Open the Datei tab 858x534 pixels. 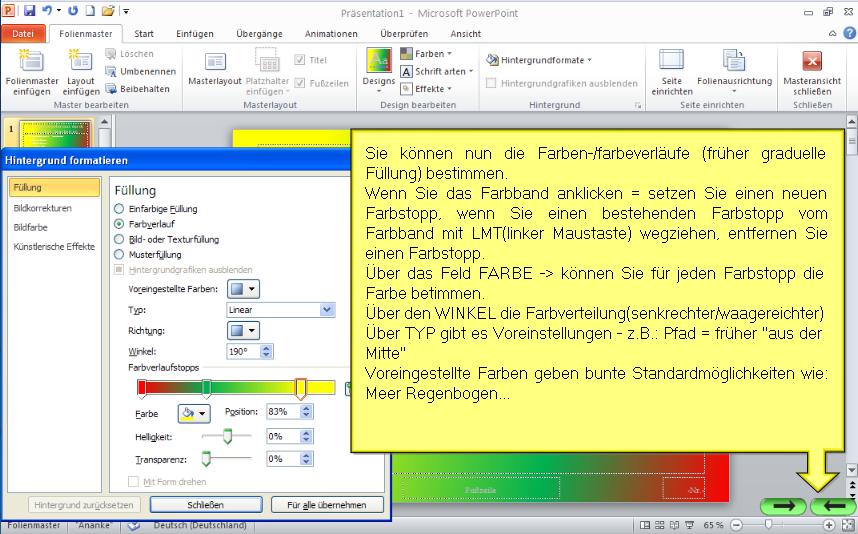22,33
